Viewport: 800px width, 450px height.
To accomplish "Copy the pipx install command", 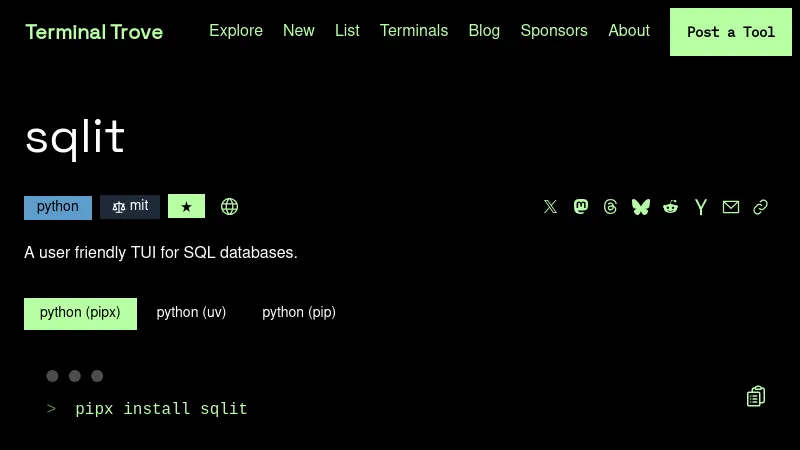I will pyautogui.click(x=756, y=397).
